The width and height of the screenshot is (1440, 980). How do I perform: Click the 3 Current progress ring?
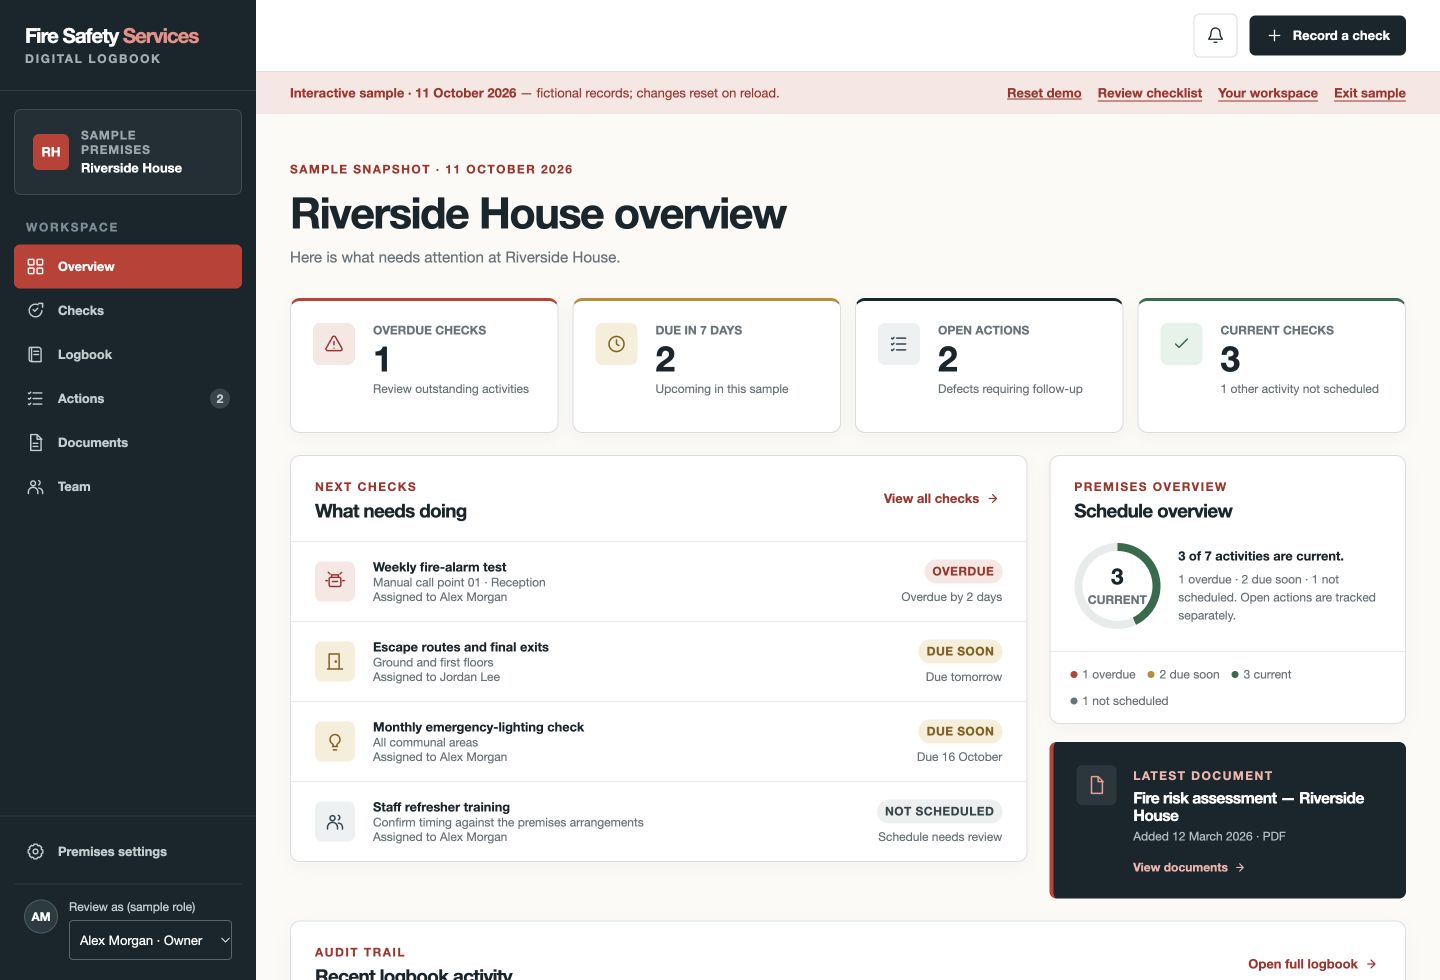point(1117,585)
